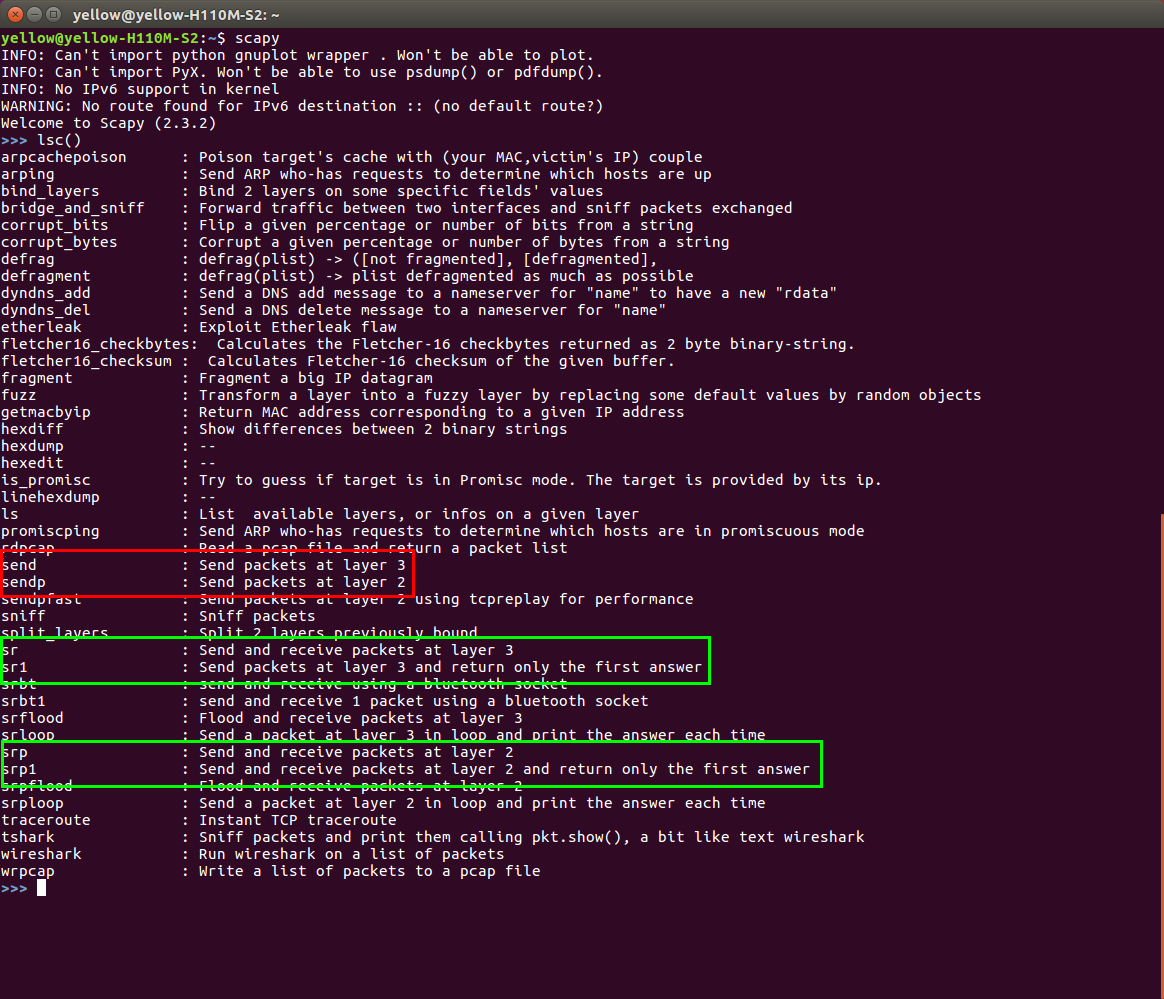Screen dimensions: 1164x999
Task: Click the 'corrupt_bytes' function name
Action: 59,242
